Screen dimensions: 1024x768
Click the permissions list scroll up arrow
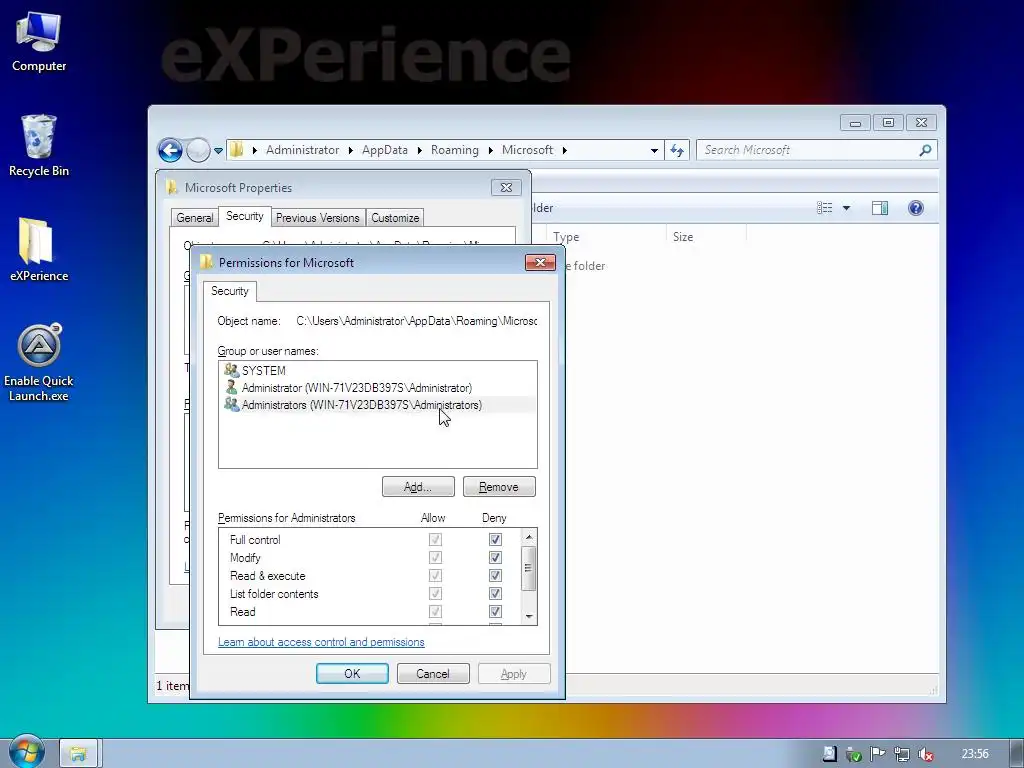coord(529,537)
